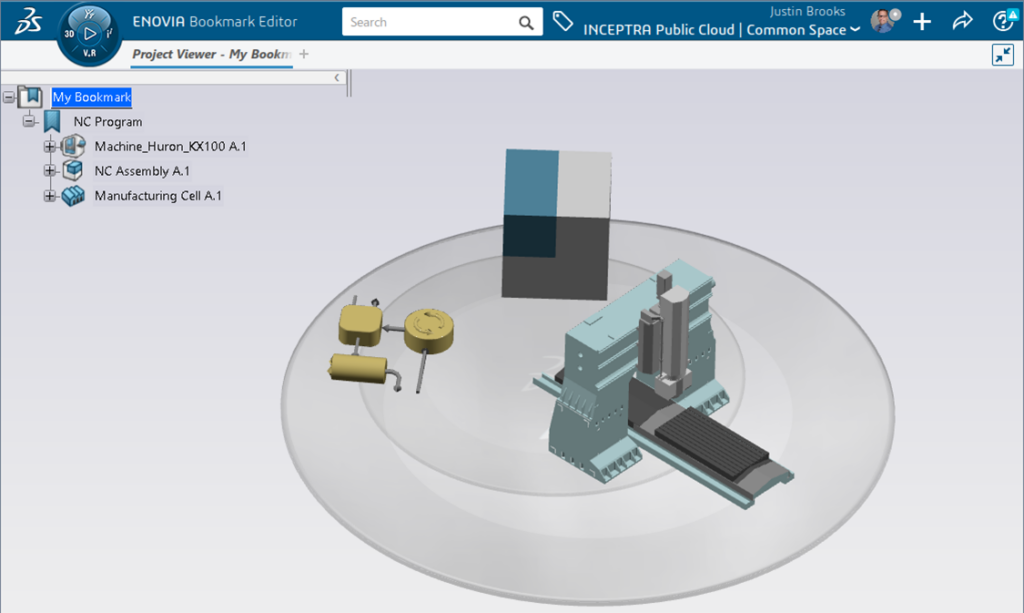The image size is (1024, 613).
Task: Click the Share arrow icon
Action: point(962,22)
